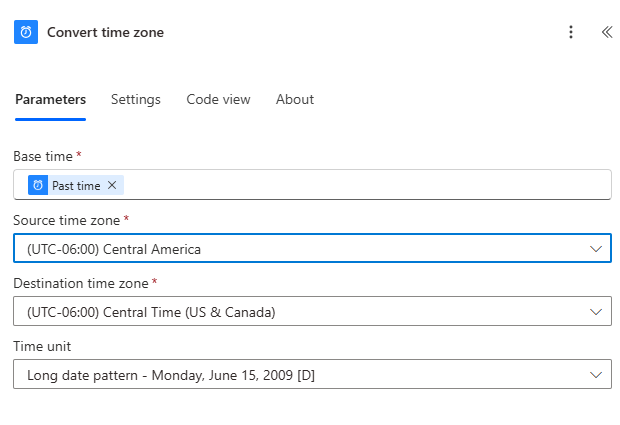Click the Central Time (US & Canada) field

[x=300, y=312]
